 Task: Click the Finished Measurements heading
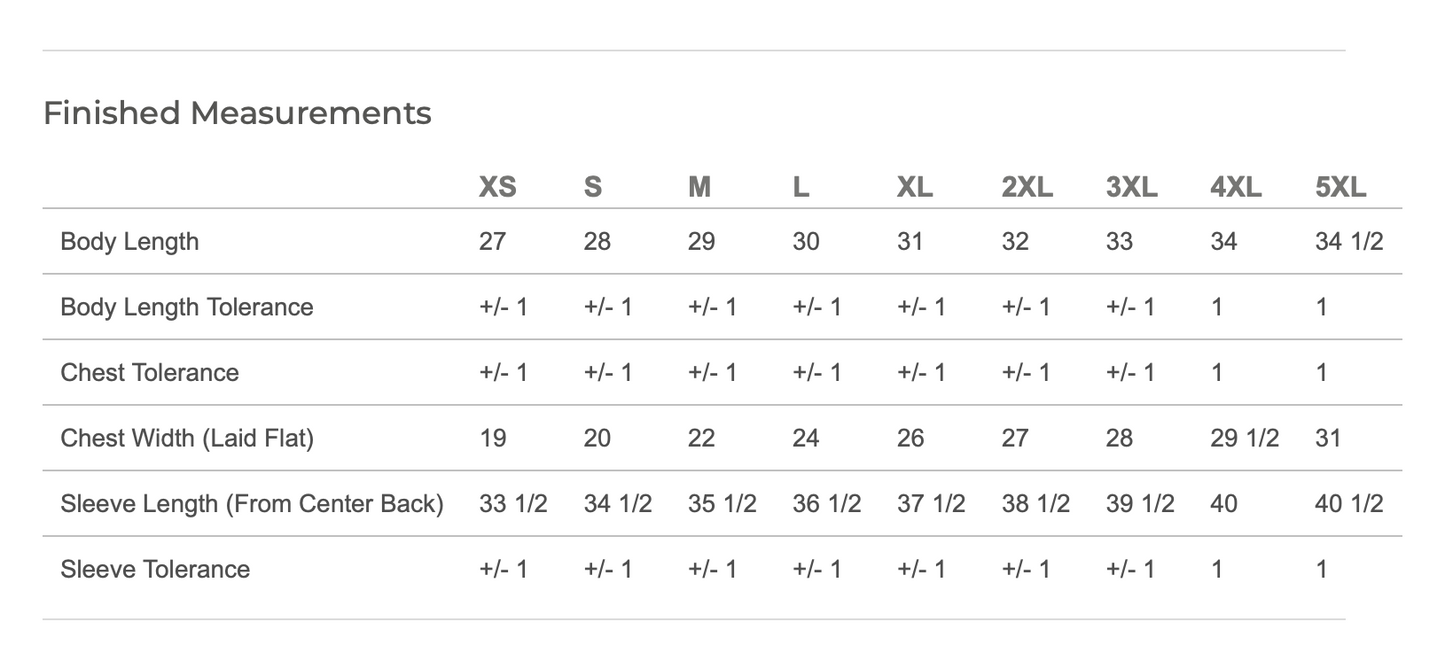point(237,113)
